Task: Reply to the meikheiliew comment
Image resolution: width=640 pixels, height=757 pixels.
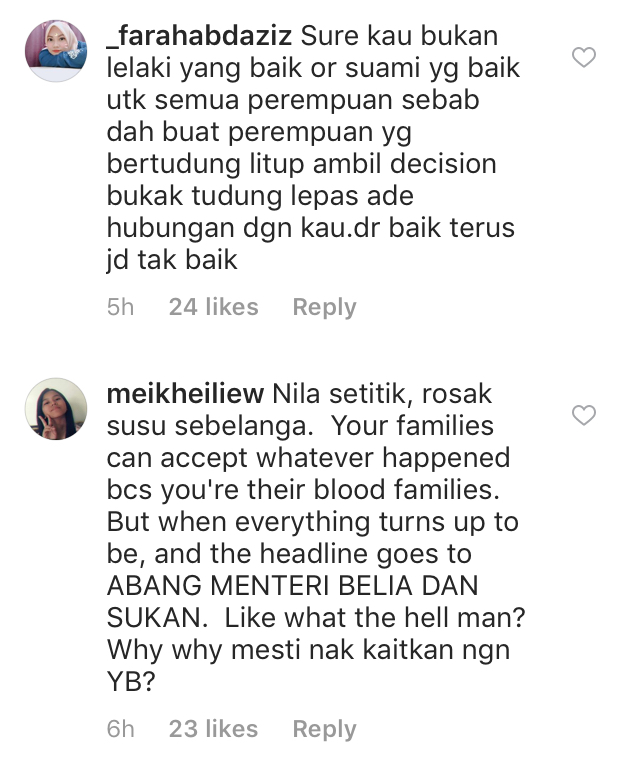Action: coord(324,729)
